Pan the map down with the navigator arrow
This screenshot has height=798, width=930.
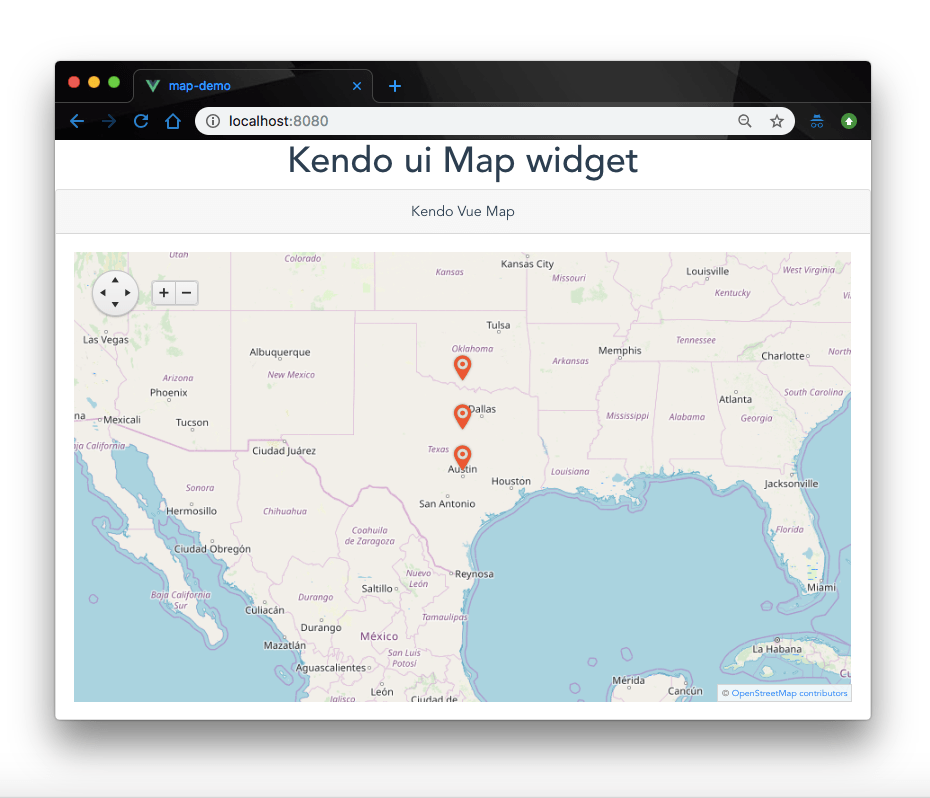pos(115,304)
